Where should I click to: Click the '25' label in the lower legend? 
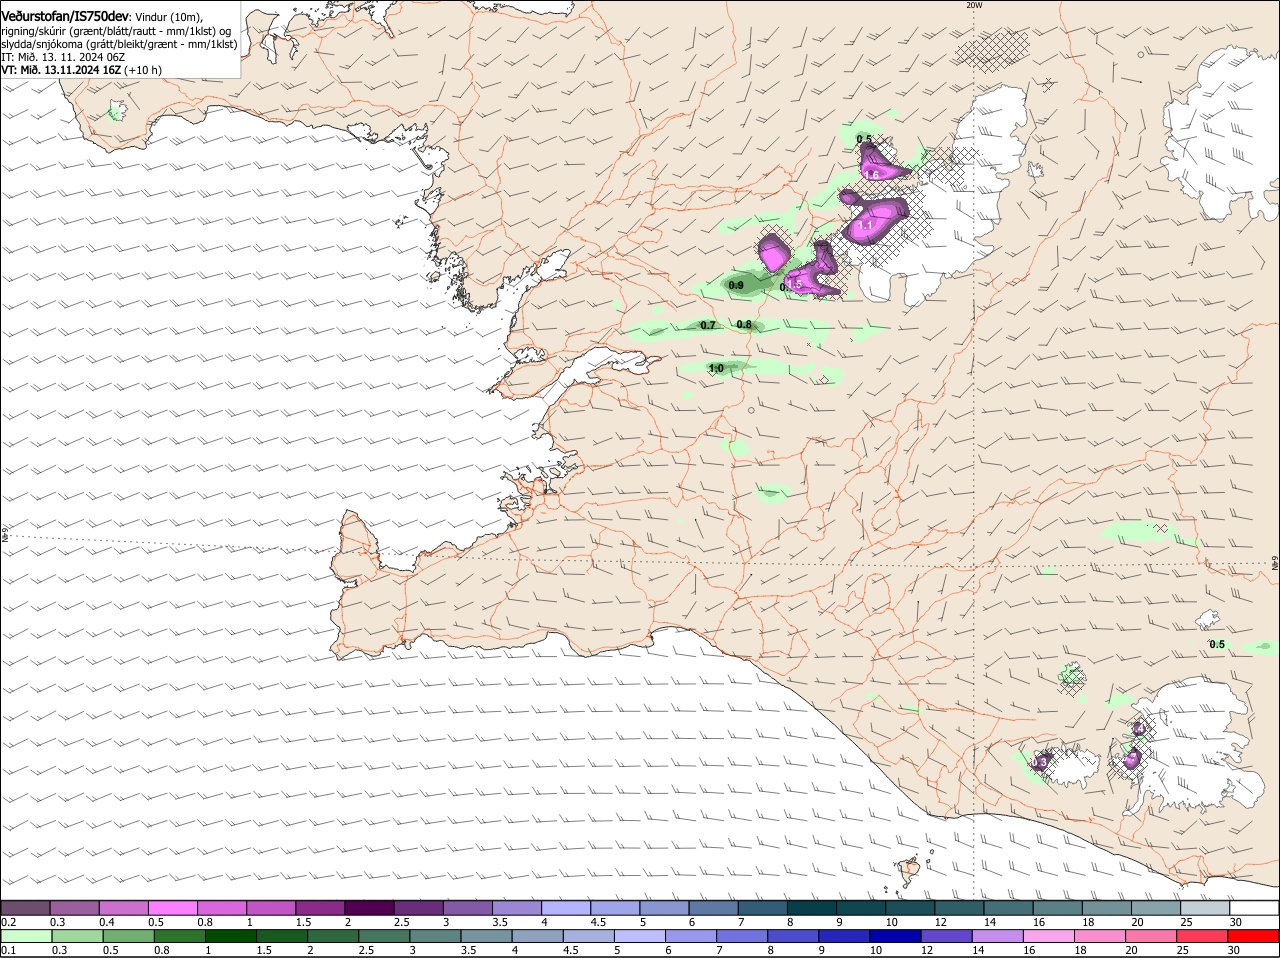pos(1183,951)
